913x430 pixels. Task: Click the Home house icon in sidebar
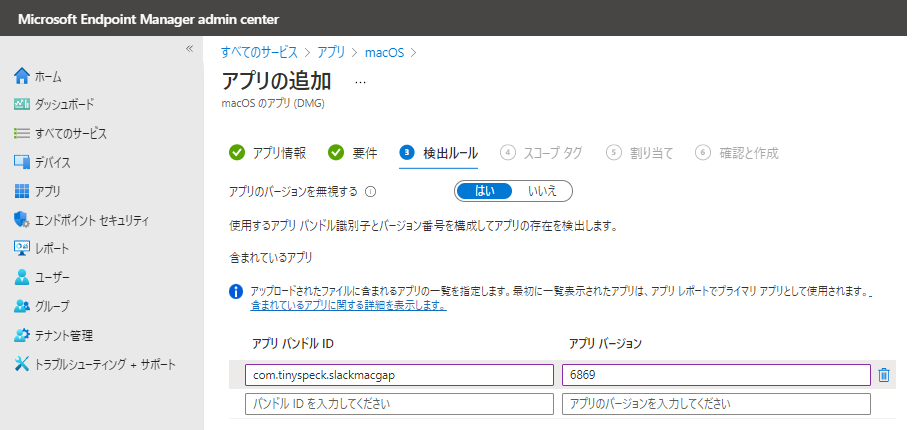22,76
